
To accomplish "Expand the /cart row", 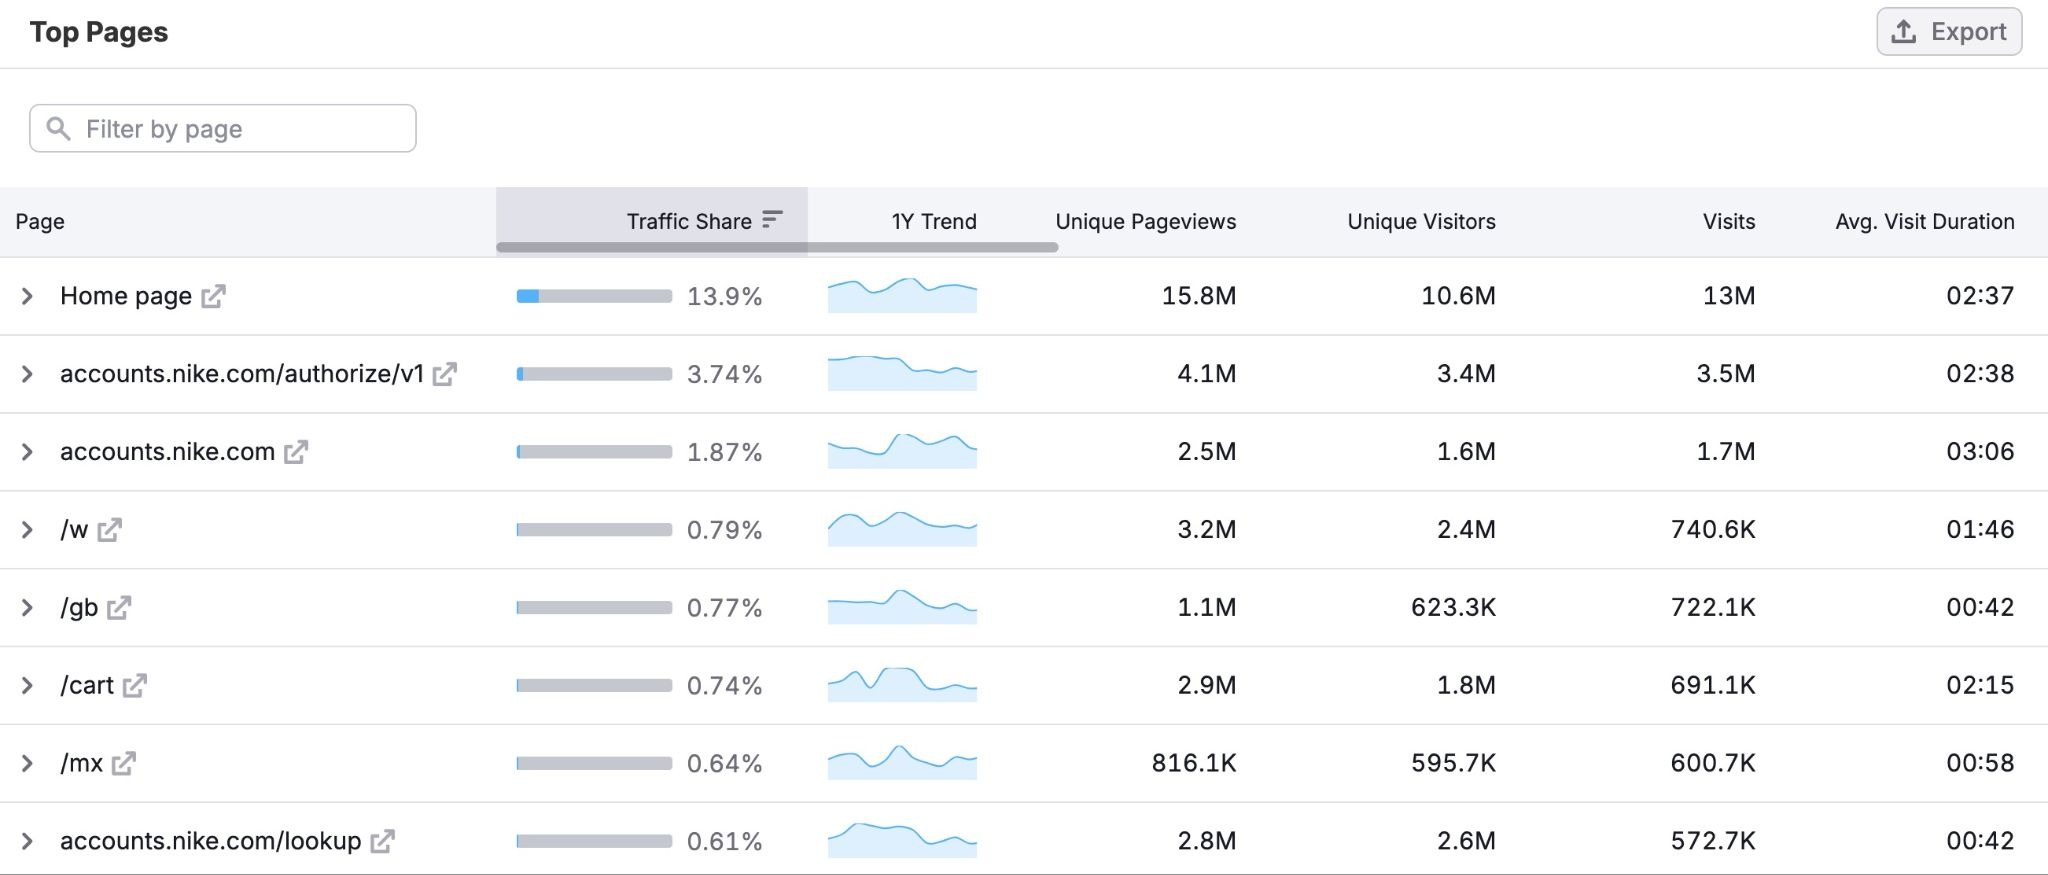I will 28,686.
